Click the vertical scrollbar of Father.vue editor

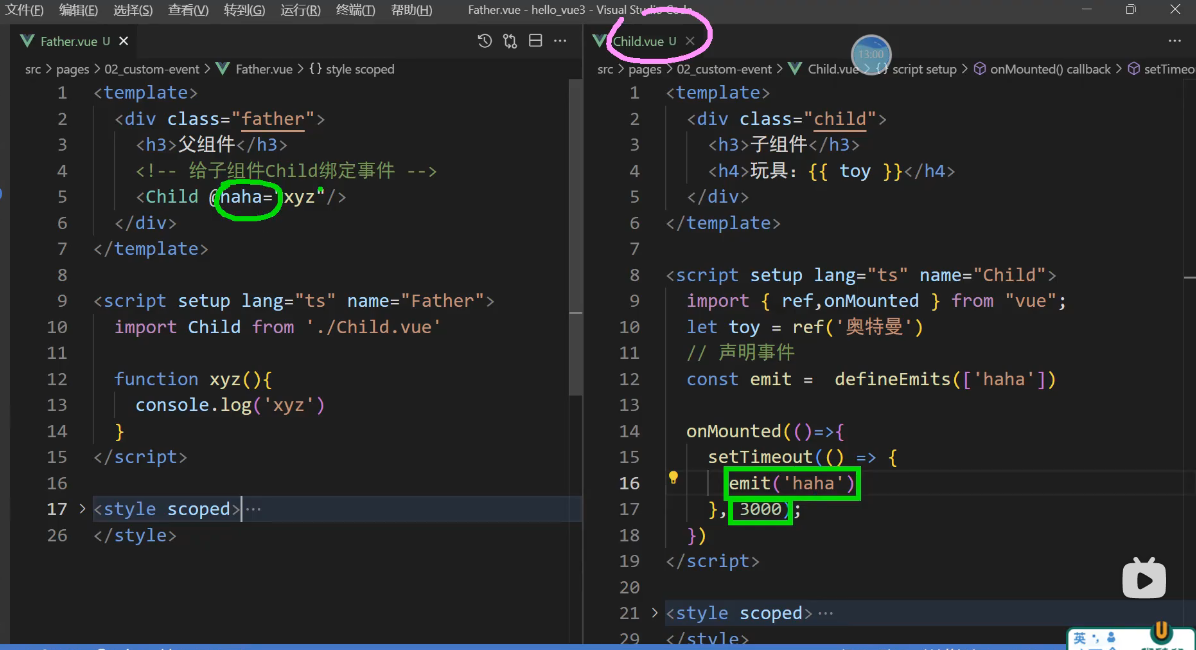coord(576,237)
